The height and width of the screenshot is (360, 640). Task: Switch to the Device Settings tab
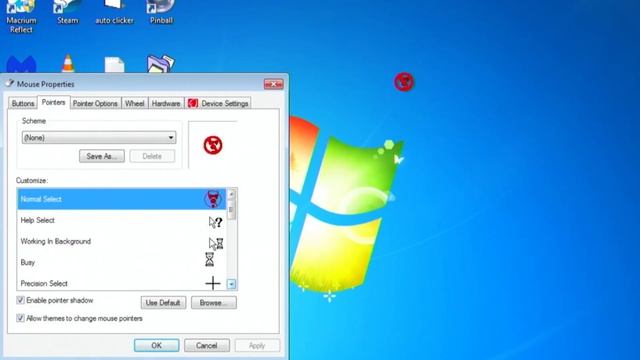point(218,104)
